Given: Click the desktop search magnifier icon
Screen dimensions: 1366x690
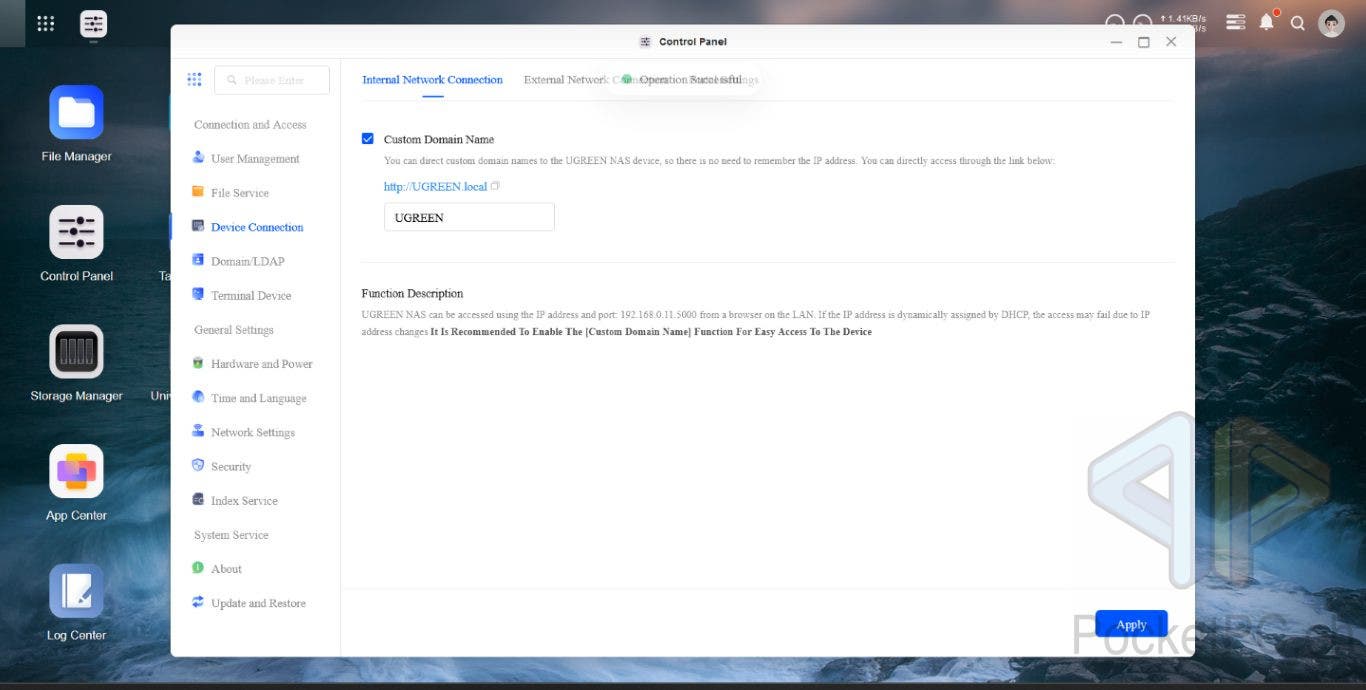Looking at the screenshot, I should point(1298,23).
